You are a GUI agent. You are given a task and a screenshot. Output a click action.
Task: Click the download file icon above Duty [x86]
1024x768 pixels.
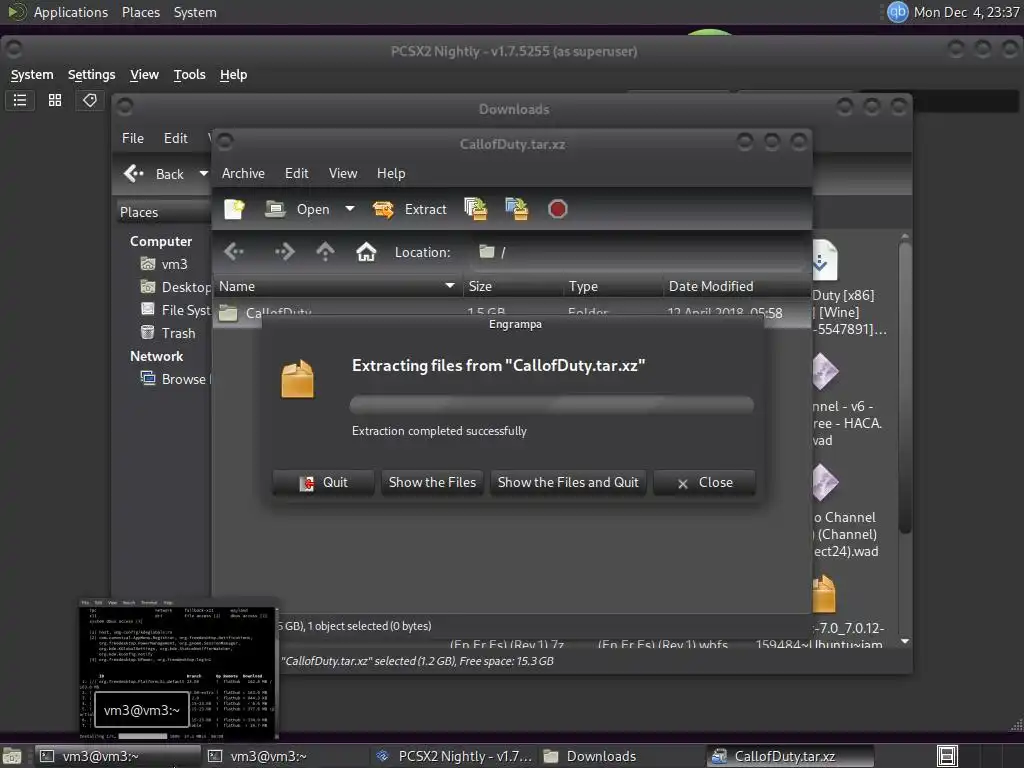[825, 261]
